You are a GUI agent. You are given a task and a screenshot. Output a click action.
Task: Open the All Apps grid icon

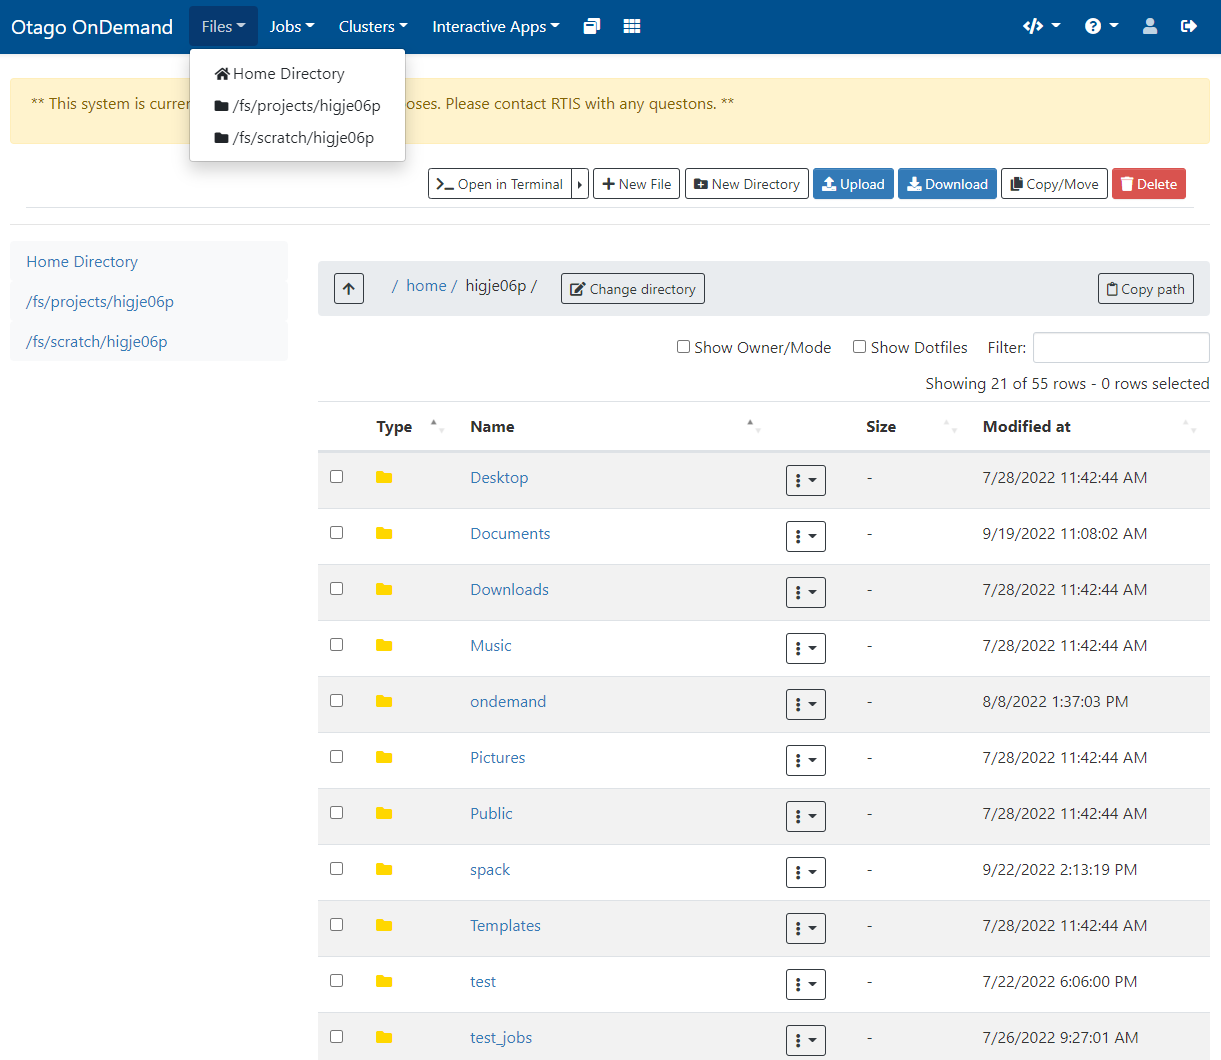click(x=631, y=26)
